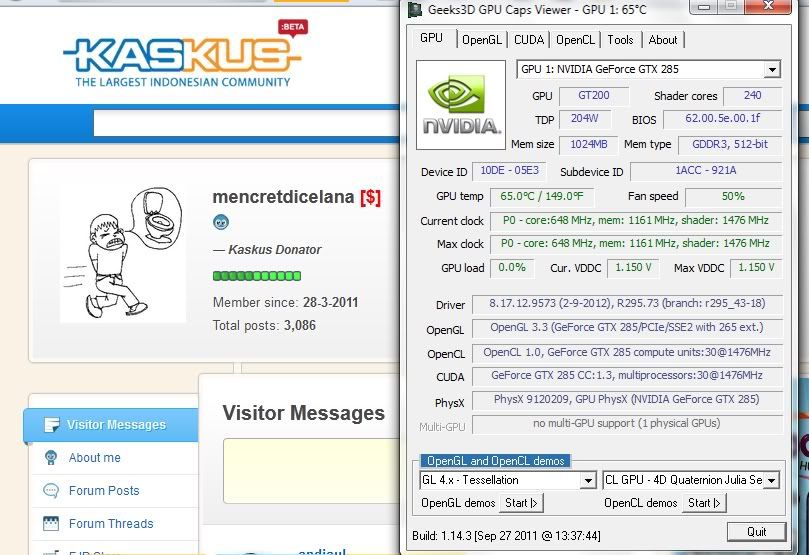Click the Max clock readout
Viewport: 809px width, 555px height.
coord(636,243)
